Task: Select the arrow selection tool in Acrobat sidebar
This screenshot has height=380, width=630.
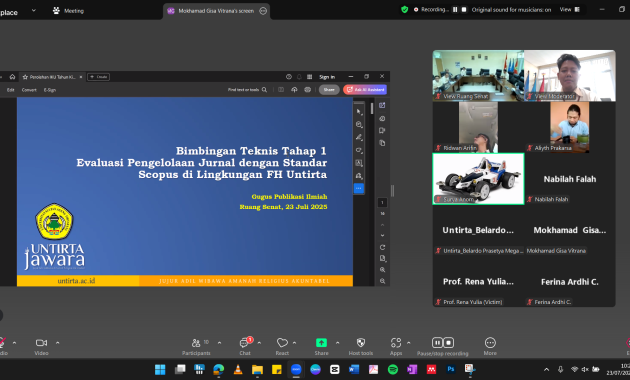Action: point(359,112)
